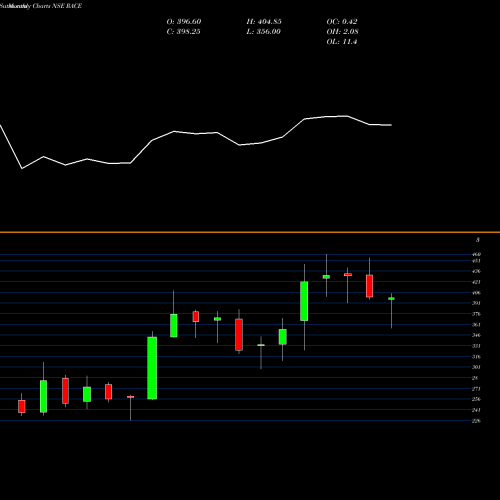Viewport: 500px width, 500px height.
Task: Select the last candlestick at the right end
Action: point(391,299)
